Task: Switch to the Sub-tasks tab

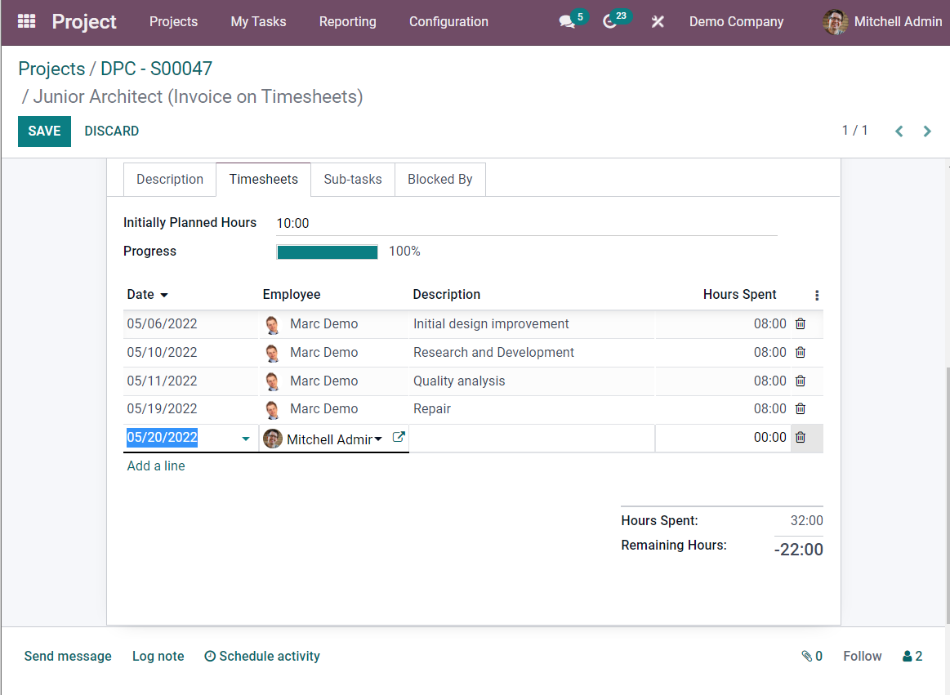Action: [x=352, y=179]
